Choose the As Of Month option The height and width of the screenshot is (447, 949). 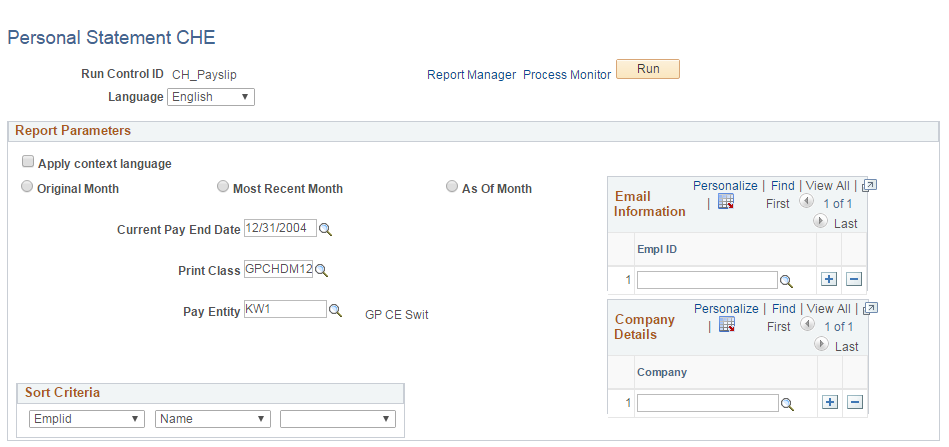(x=452, y=186)
